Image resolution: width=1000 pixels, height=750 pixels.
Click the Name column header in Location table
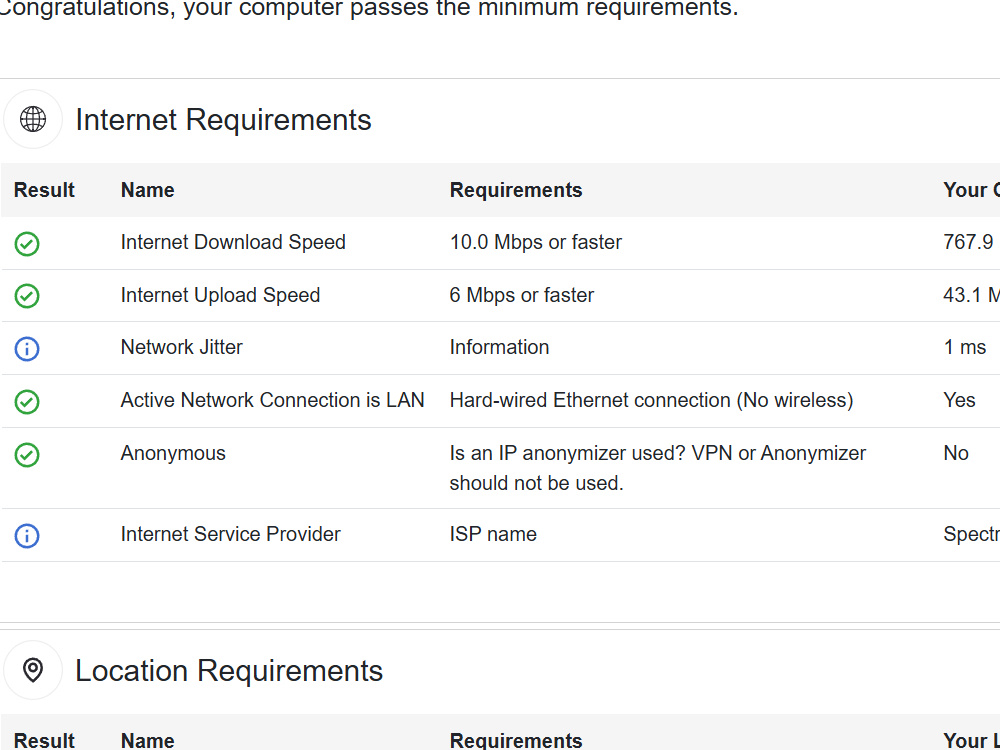pos(147,740)
